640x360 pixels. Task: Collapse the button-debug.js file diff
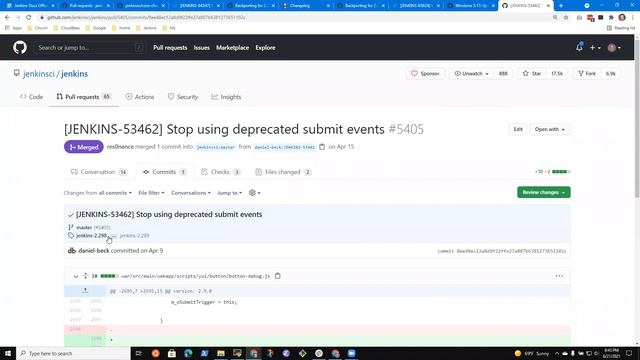click(x=76, y=276)
